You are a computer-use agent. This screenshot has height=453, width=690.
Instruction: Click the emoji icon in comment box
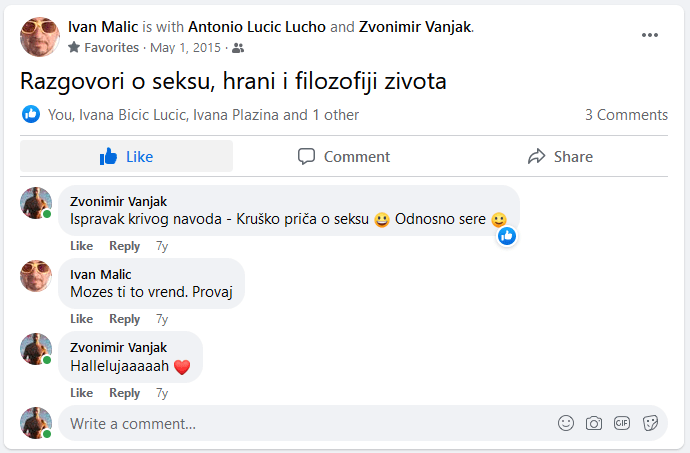[x=566, y=423]
